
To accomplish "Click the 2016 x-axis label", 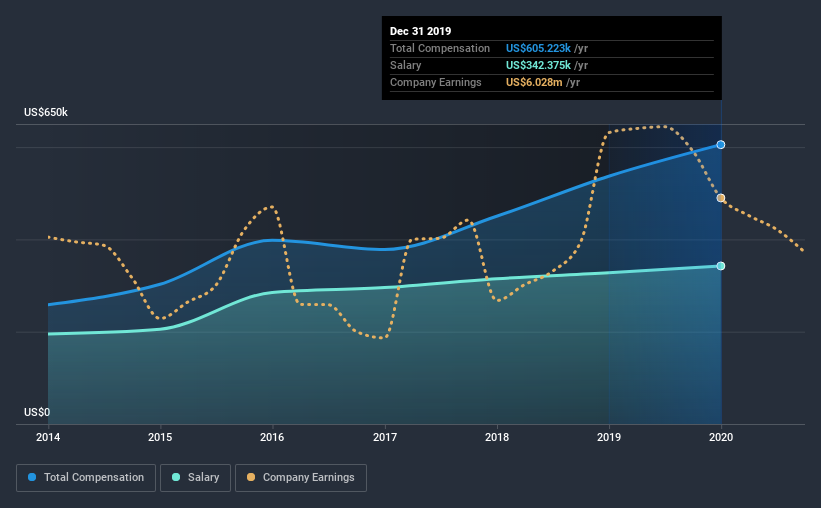I will coord(272,437).
